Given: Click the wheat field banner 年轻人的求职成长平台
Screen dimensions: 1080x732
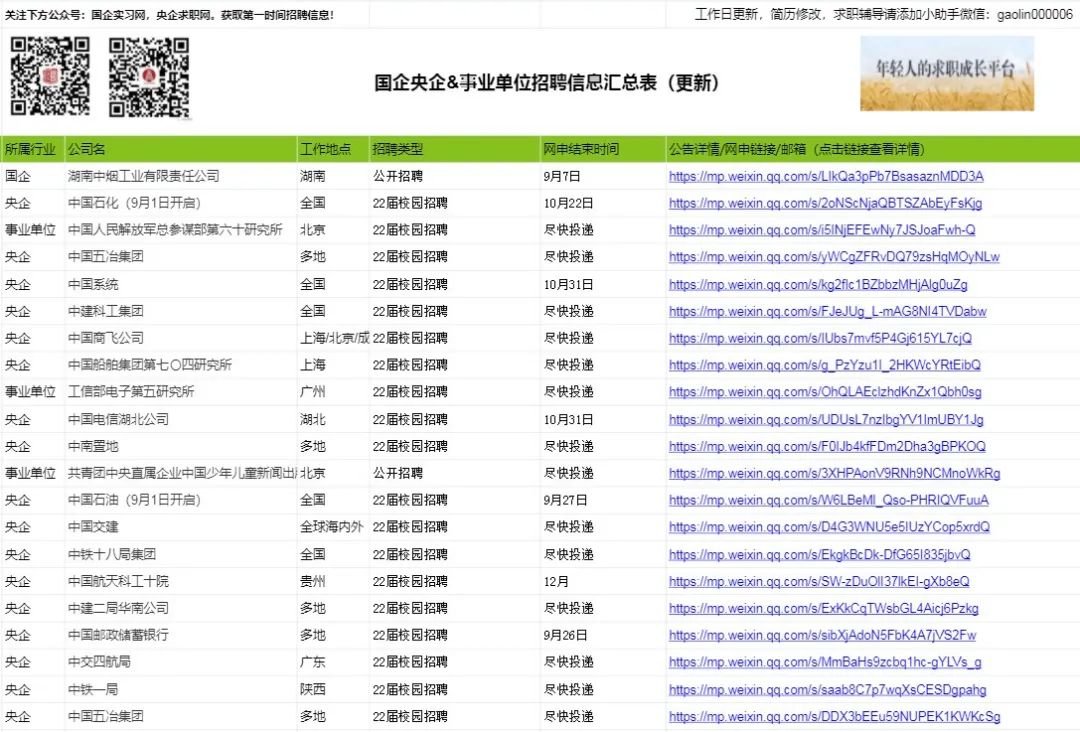Looking at the screenshot, I should [x=947, y=74].
